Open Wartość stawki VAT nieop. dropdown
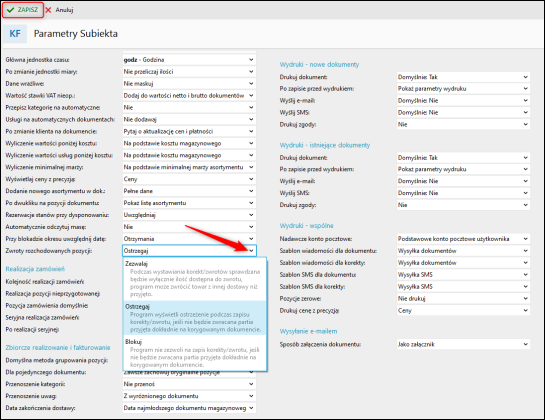 pyautogui.click(x=189, y=96)
